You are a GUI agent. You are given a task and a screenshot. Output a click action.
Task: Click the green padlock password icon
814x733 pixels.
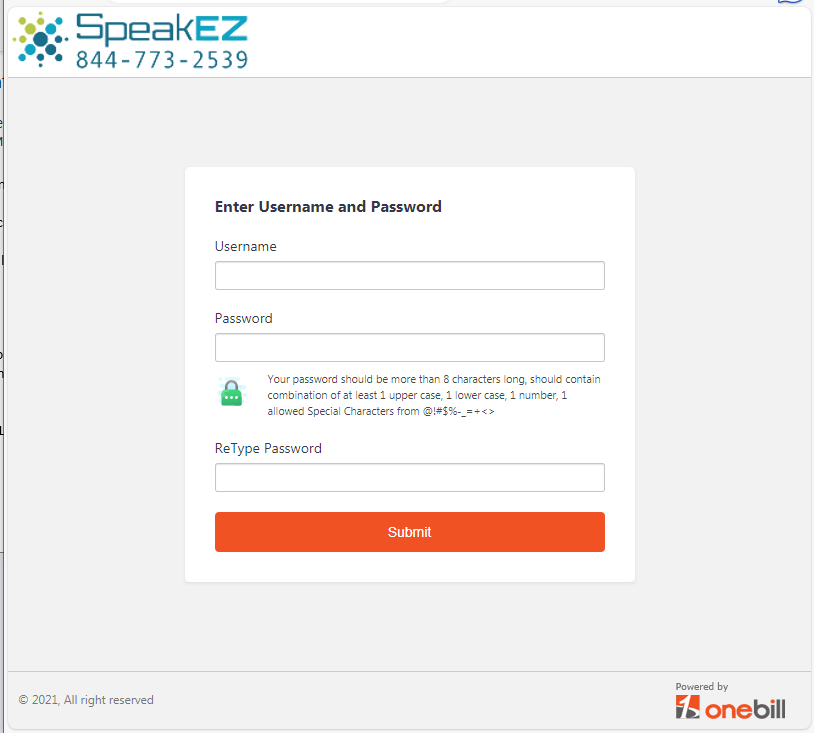231,392
